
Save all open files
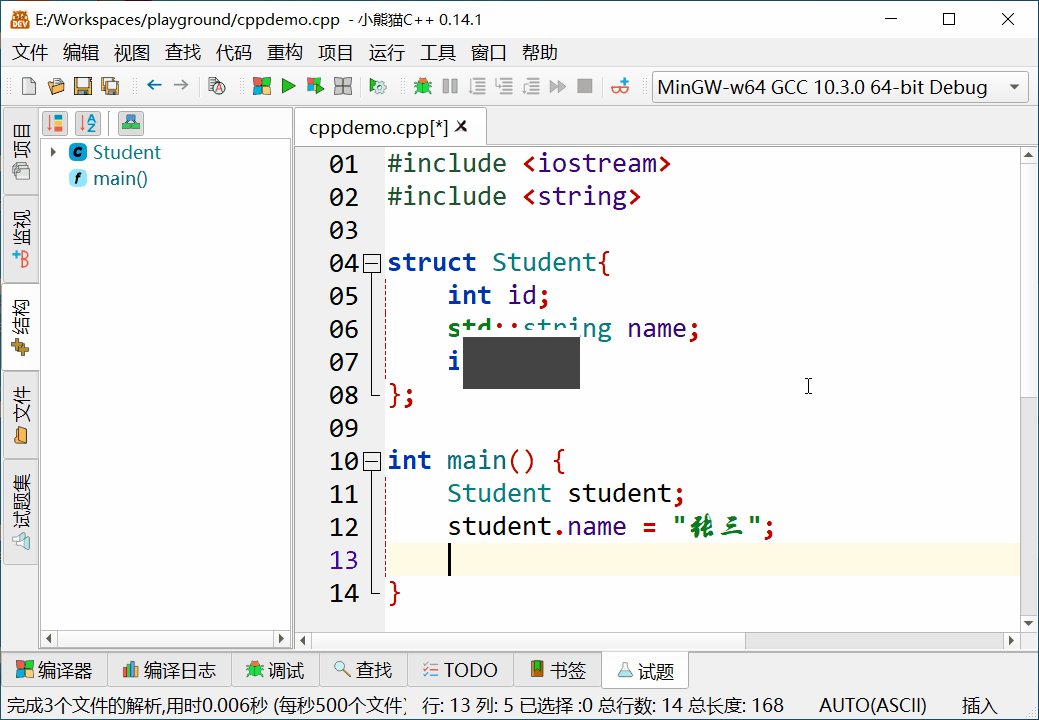pos(108,87)
